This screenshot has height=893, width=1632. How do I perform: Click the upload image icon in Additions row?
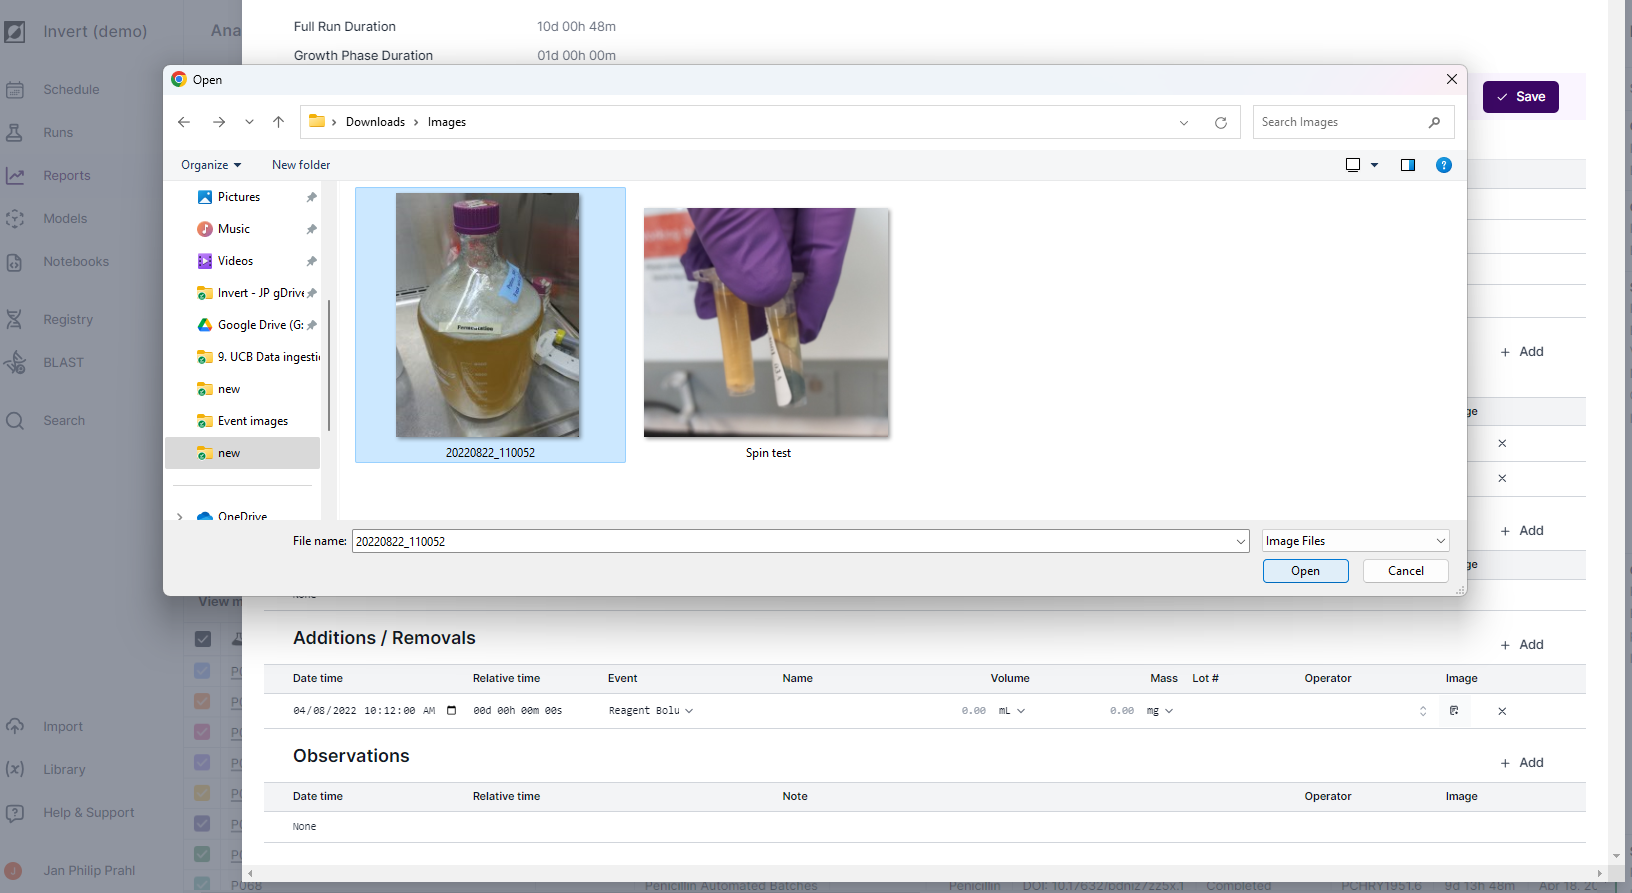tap(1453, 711)
